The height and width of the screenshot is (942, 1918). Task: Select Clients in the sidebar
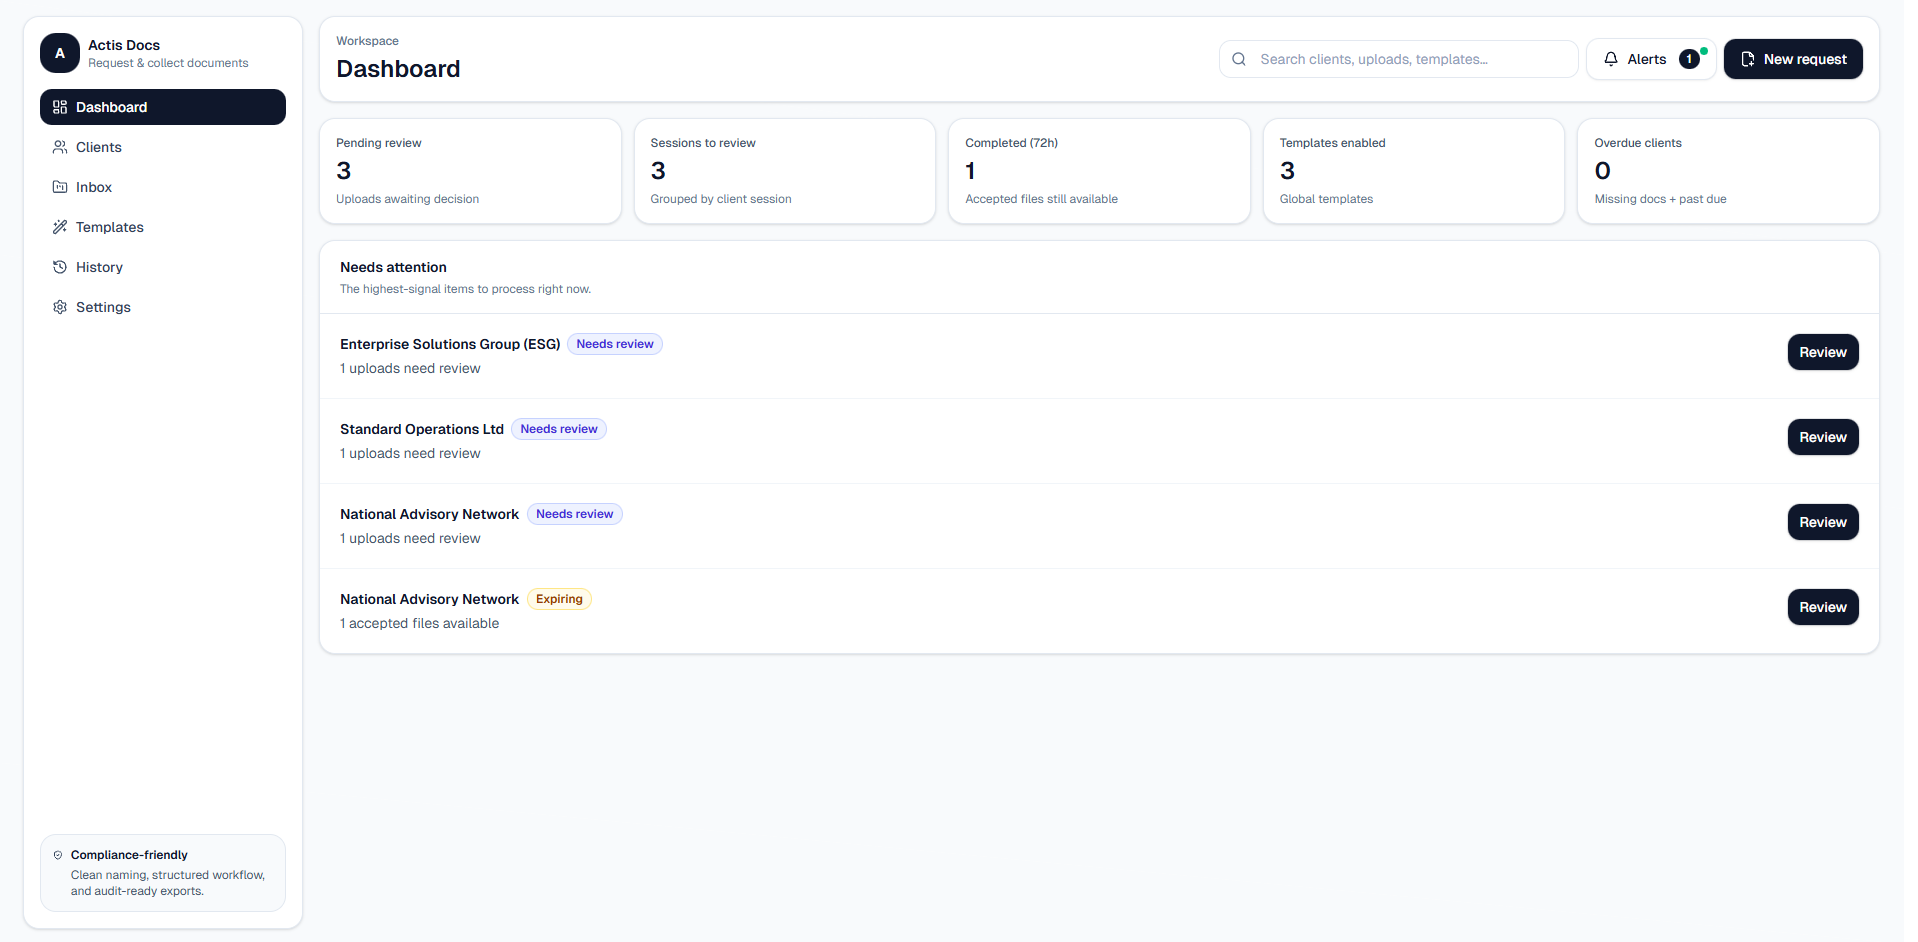[99, 147]
